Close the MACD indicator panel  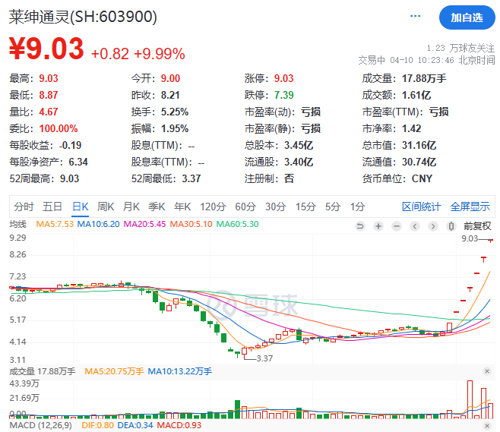487,425
